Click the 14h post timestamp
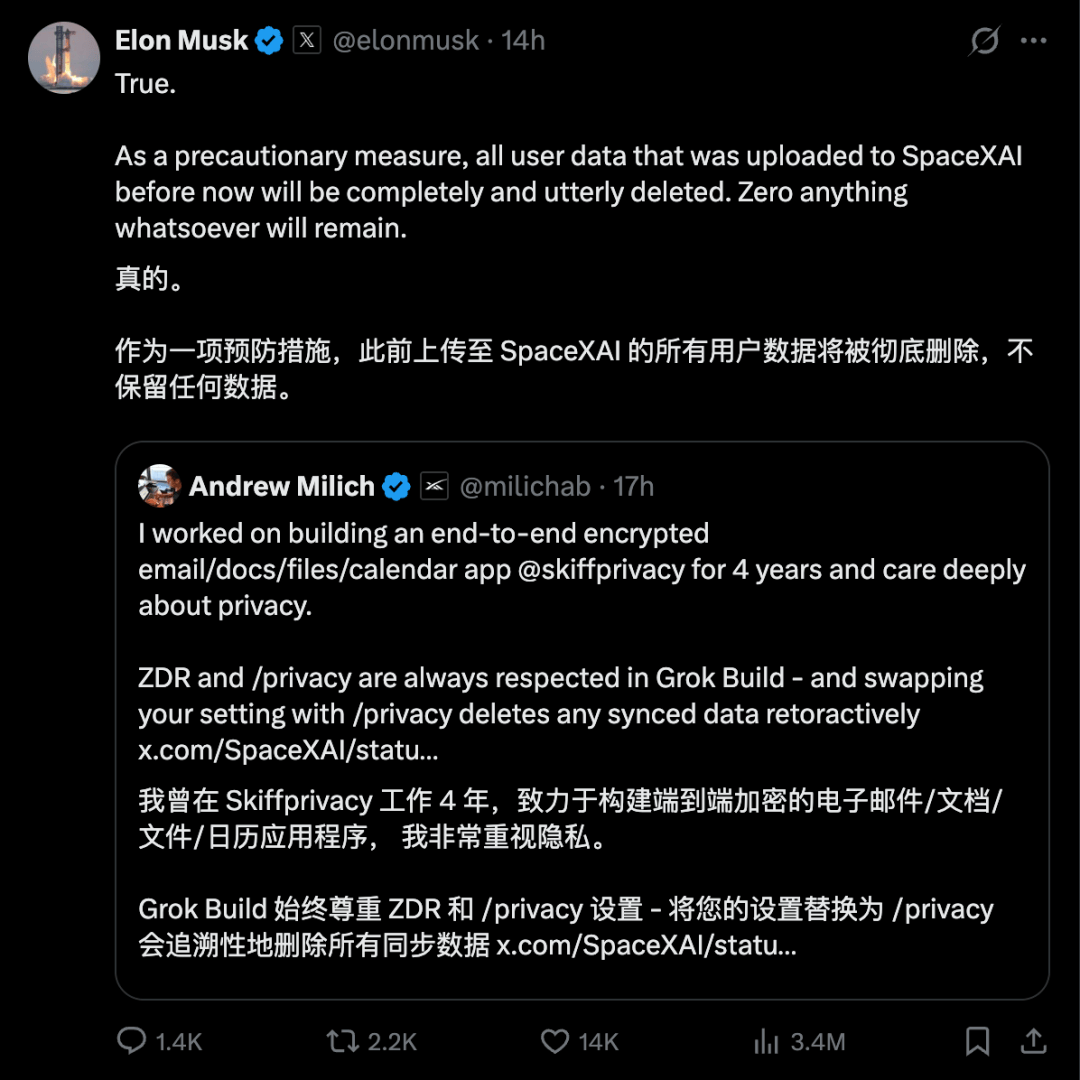1080x1080 pixels. coord(523,41)
